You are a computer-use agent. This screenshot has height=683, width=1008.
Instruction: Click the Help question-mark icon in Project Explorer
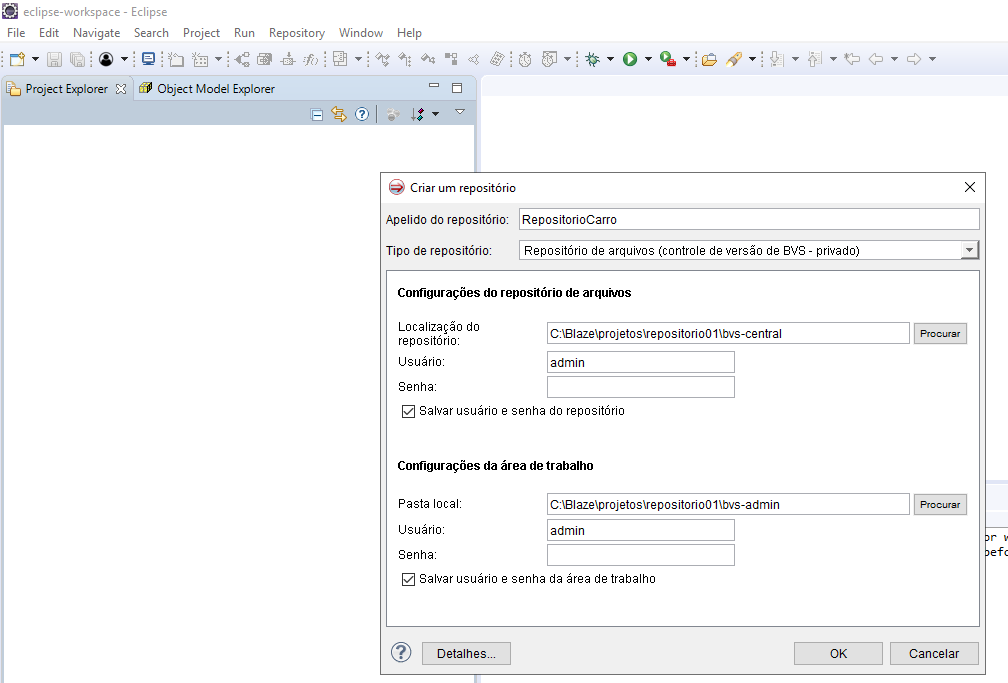361,112
